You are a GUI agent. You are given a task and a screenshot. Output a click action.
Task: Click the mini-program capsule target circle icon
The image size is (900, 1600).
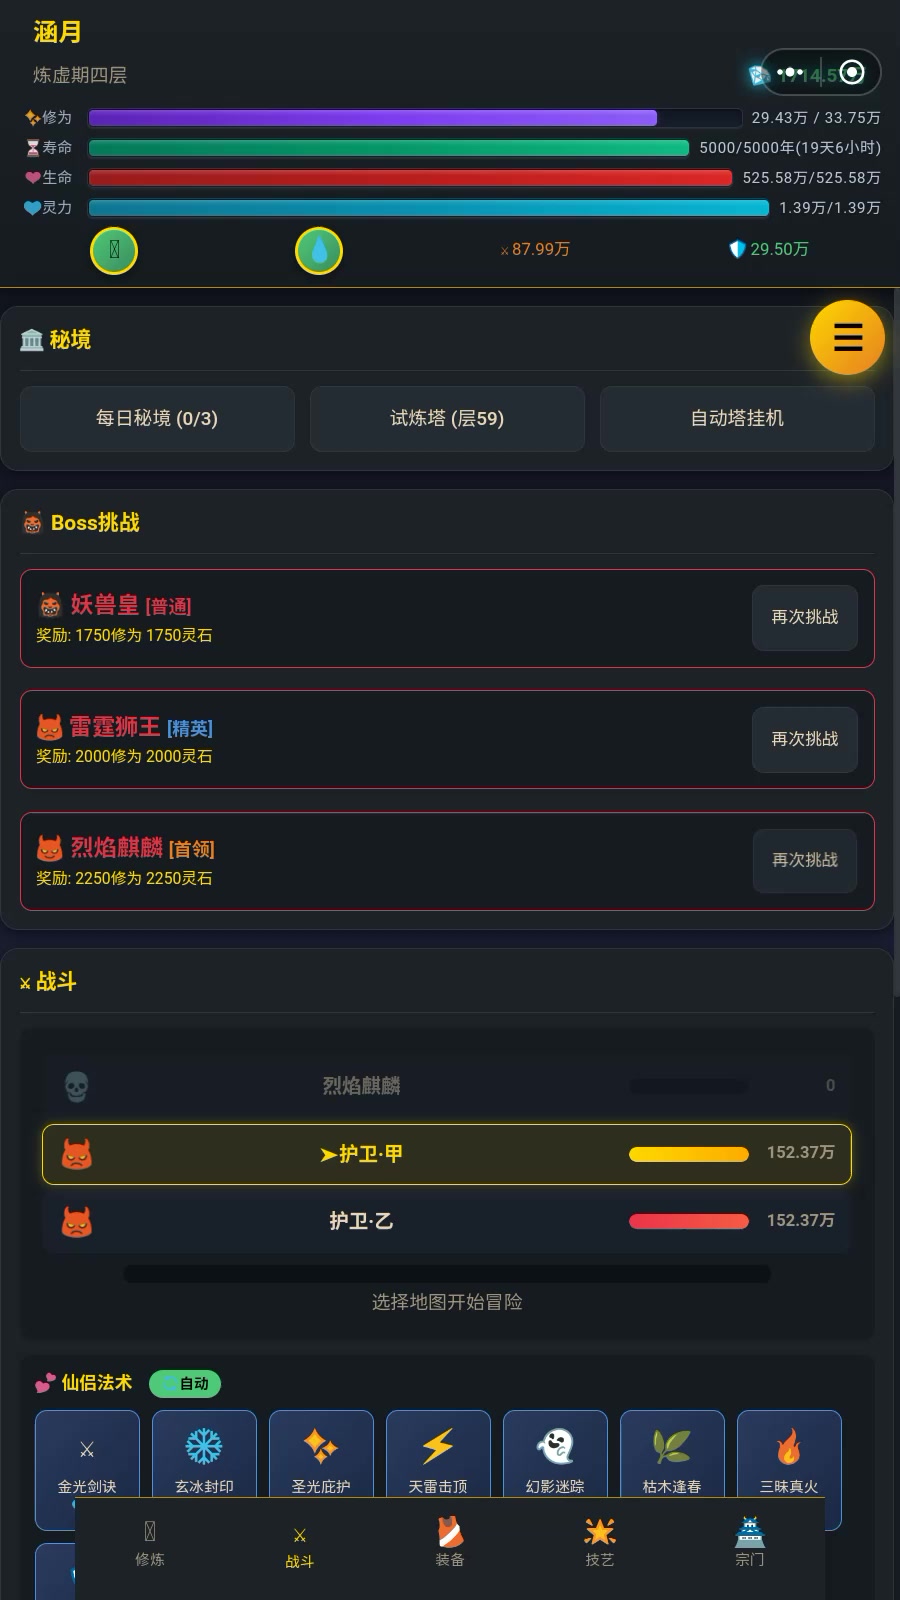click(x=852, y=72)
